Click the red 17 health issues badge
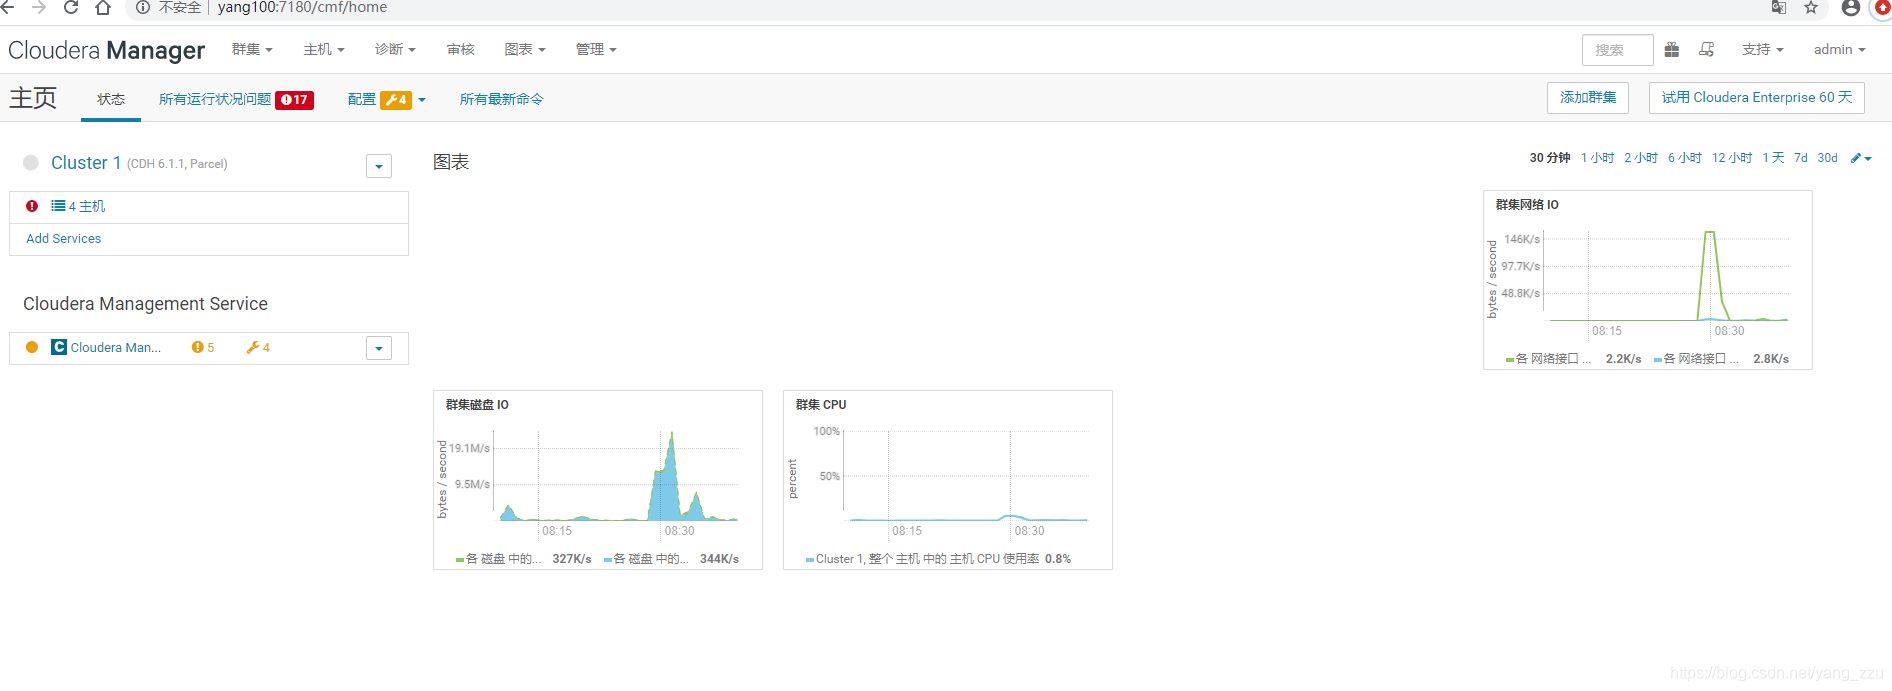 (x=295, y=100)
